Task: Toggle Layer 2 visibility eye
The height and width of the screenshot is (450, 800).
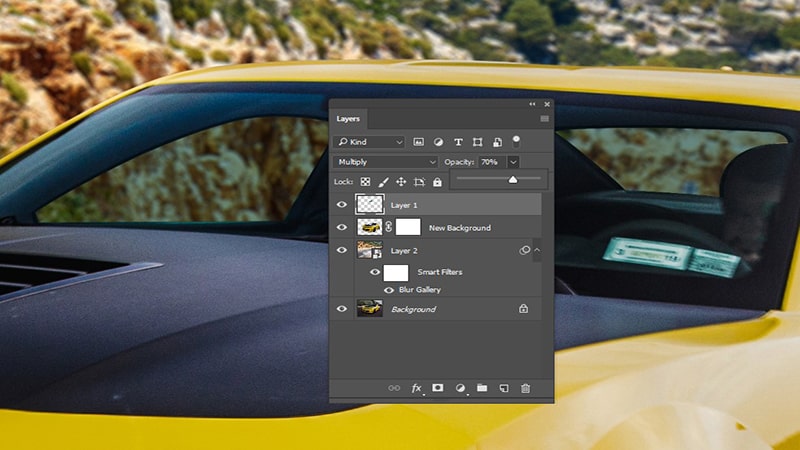Action: click(342, 250)
